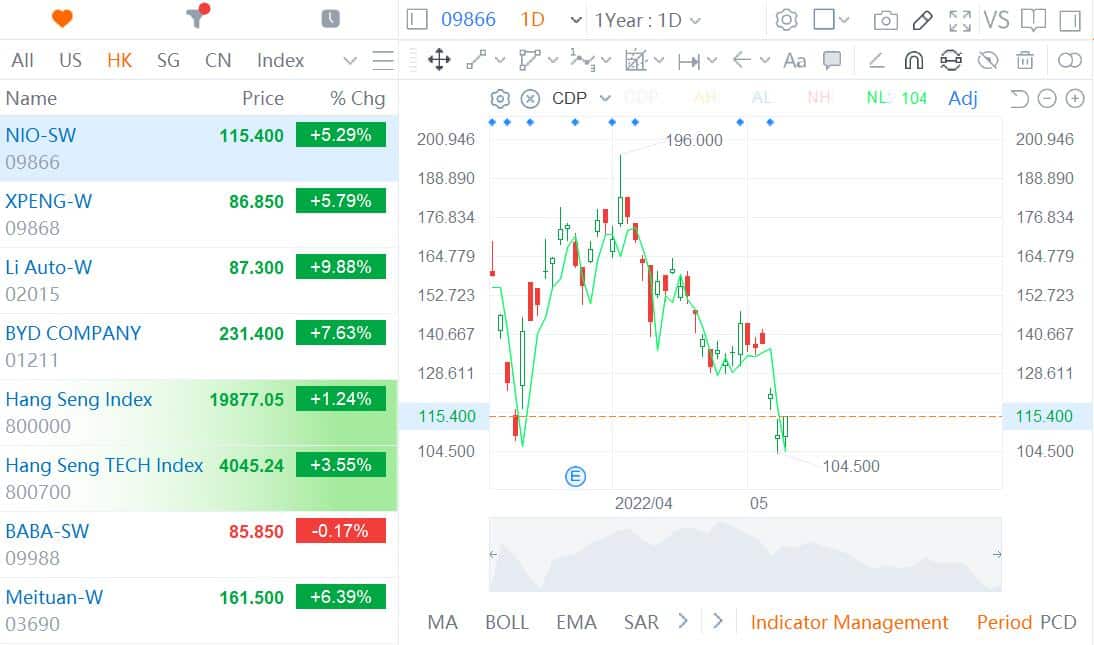This screenshot has width=1094, height=645.
Task: Toggle Adj adjusted price mode
Action: (x=962, y=98)
